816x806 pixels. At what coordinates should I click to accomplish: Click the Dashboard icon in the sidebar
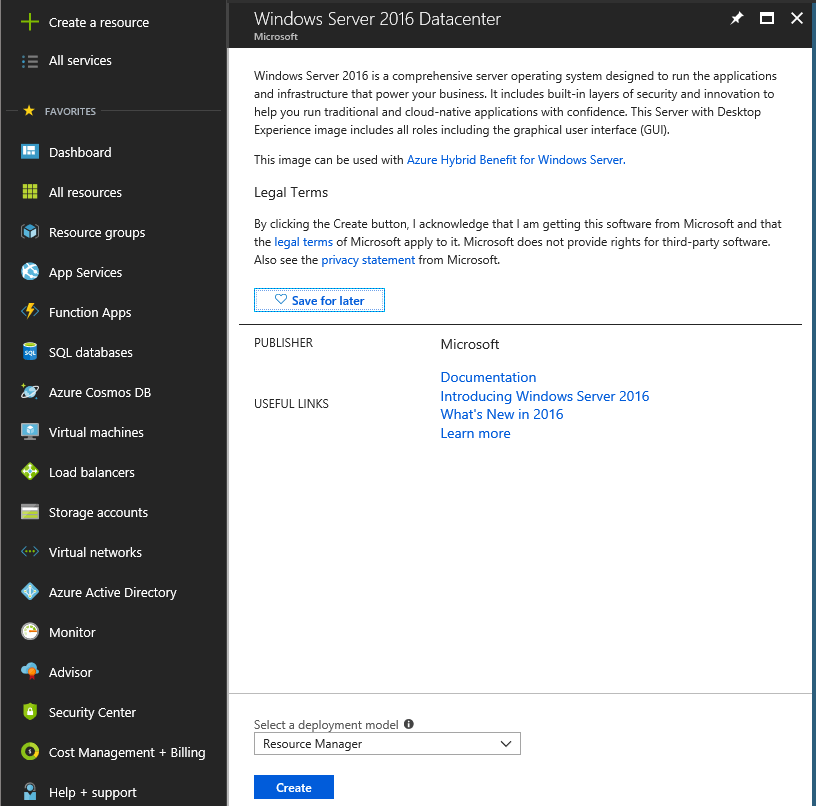[x=30, y=151]
